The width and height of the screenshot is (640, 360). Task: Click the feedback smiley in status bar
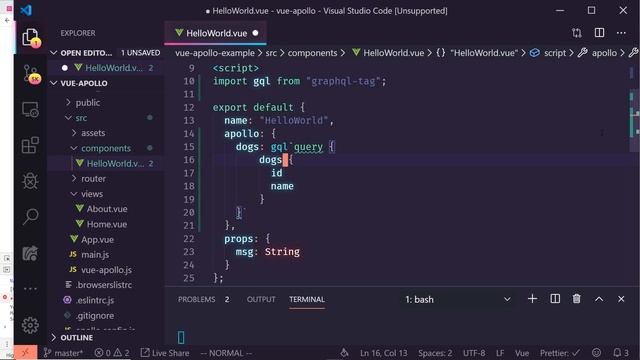(596, 353)
